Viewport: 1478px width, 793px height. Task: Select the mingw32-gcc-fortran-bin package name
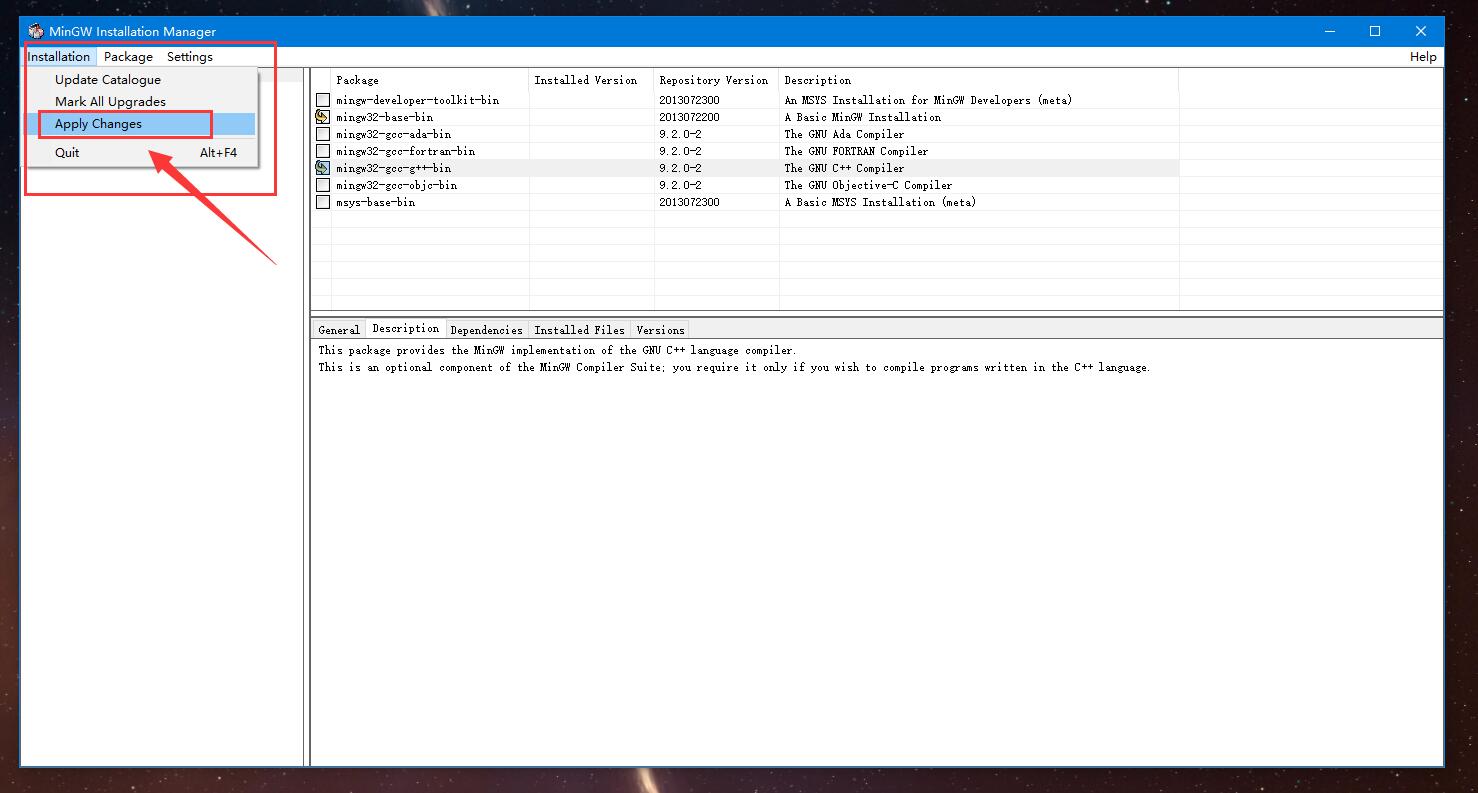(406, 151)
